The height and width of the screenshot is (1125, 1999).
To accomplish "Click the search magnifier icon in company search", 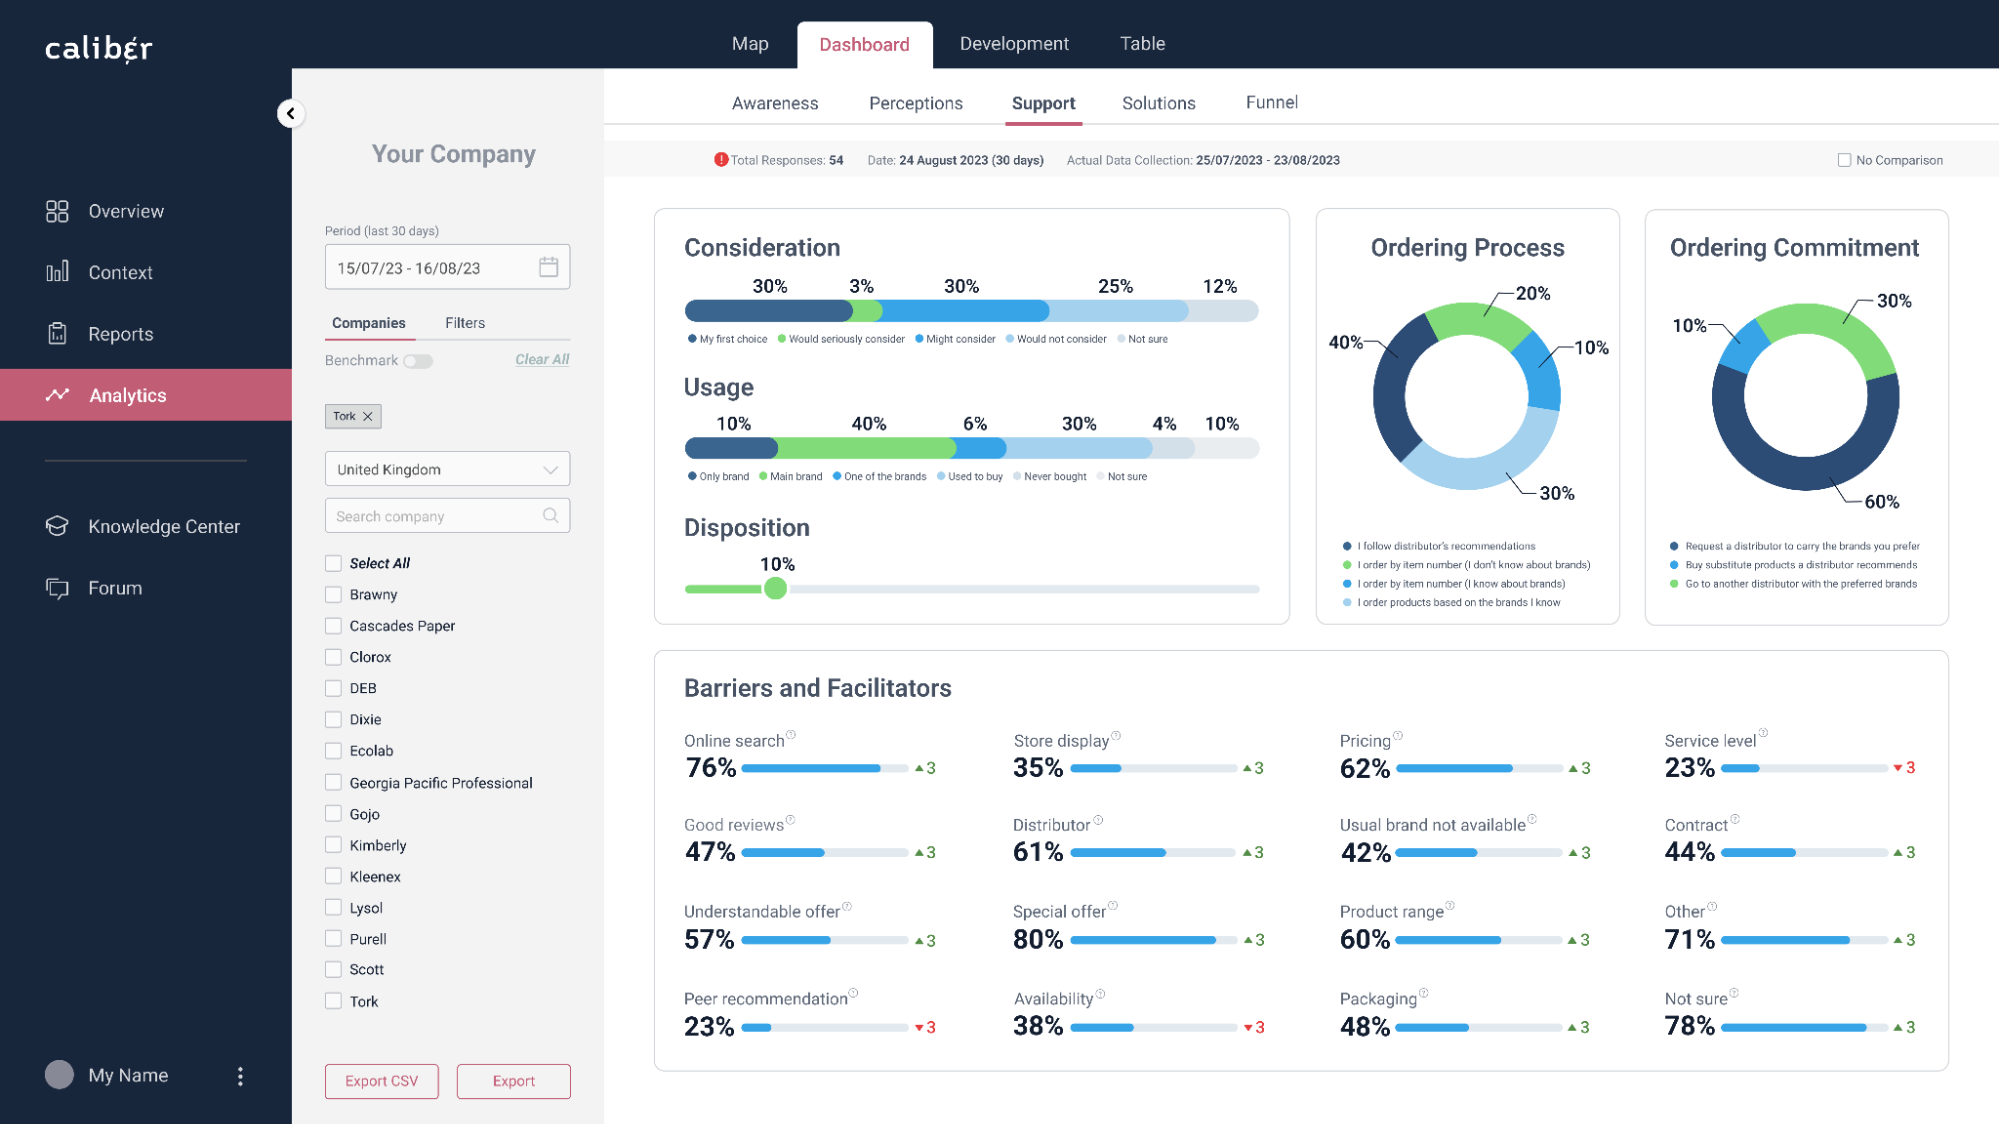I will 550,516.
